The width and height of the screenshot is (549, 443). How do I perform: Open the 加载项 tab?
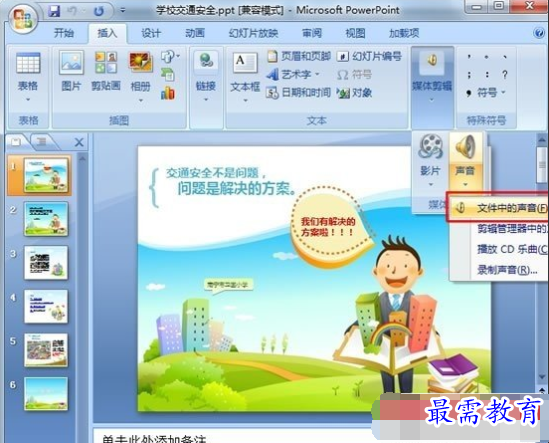(x=404, y=33)
